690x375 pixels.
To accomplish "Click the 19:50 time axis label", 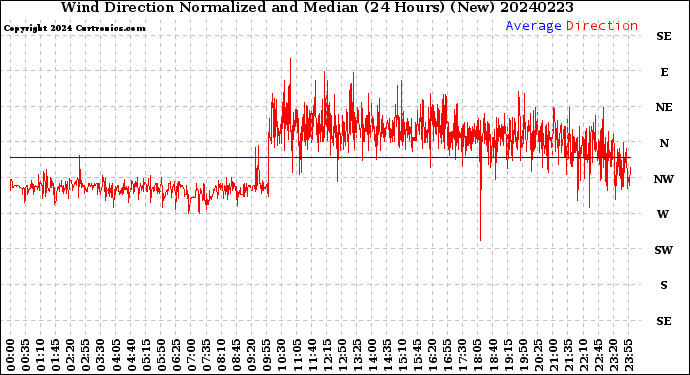I will [x=523, y=355].
